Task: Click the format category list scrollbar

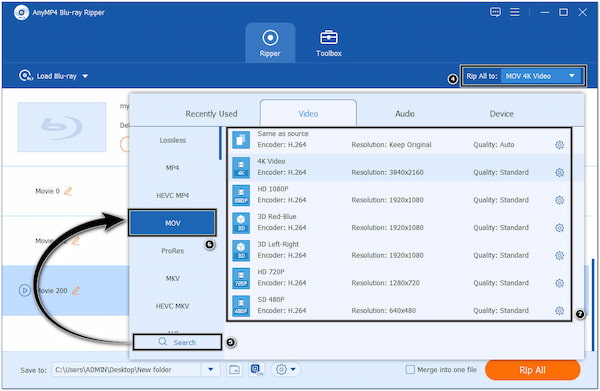Action: tap(220, 143)
